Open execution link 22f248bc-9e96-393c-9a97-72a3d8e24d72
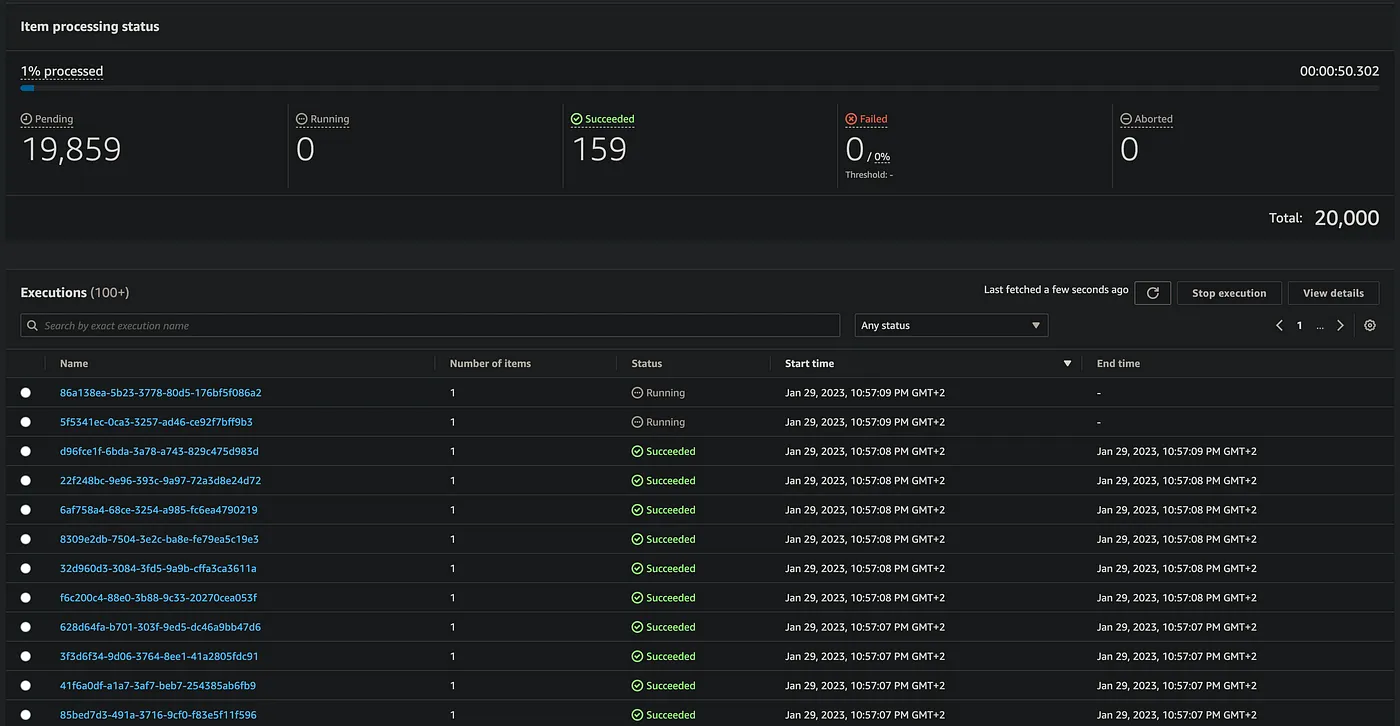This screenshot has width=1400, height=726. (160, 481)
